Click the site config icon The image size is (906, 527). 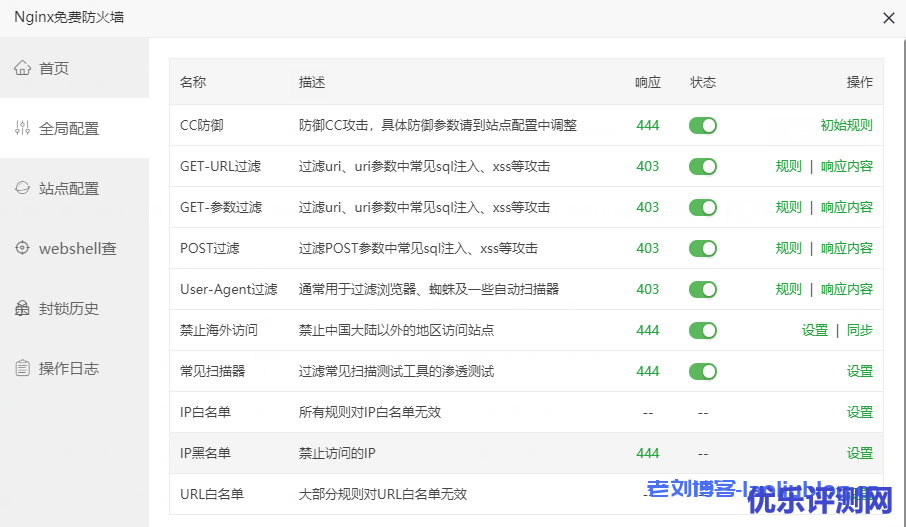(x=22, y=188)
